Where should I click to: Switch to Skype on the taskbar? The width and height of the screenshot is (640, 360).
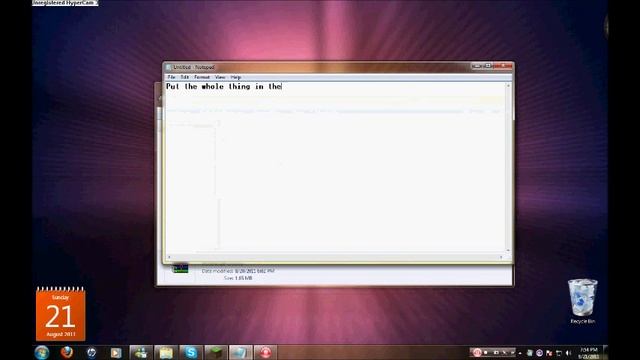[191, 353]
